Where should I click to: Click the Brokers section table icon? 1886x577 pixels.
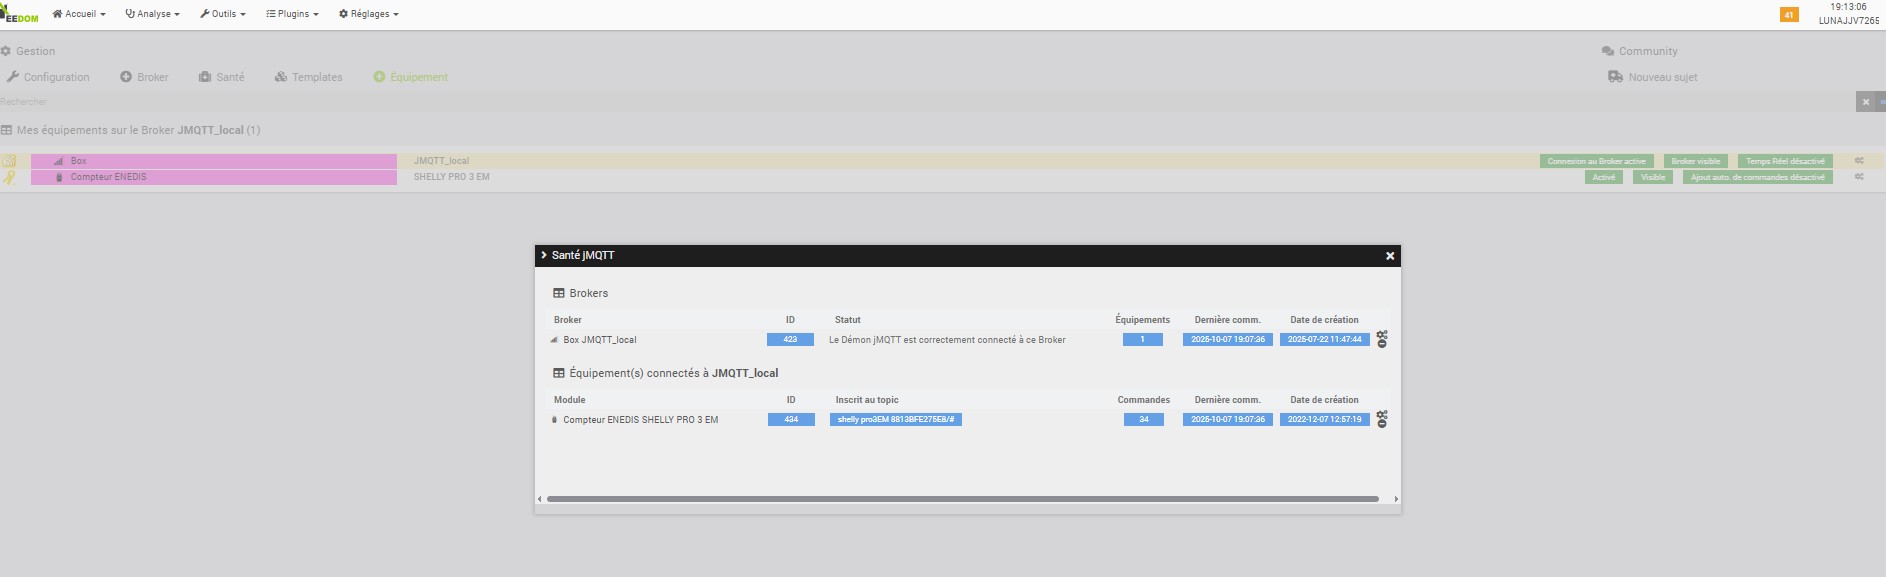(x=559, y=293)
